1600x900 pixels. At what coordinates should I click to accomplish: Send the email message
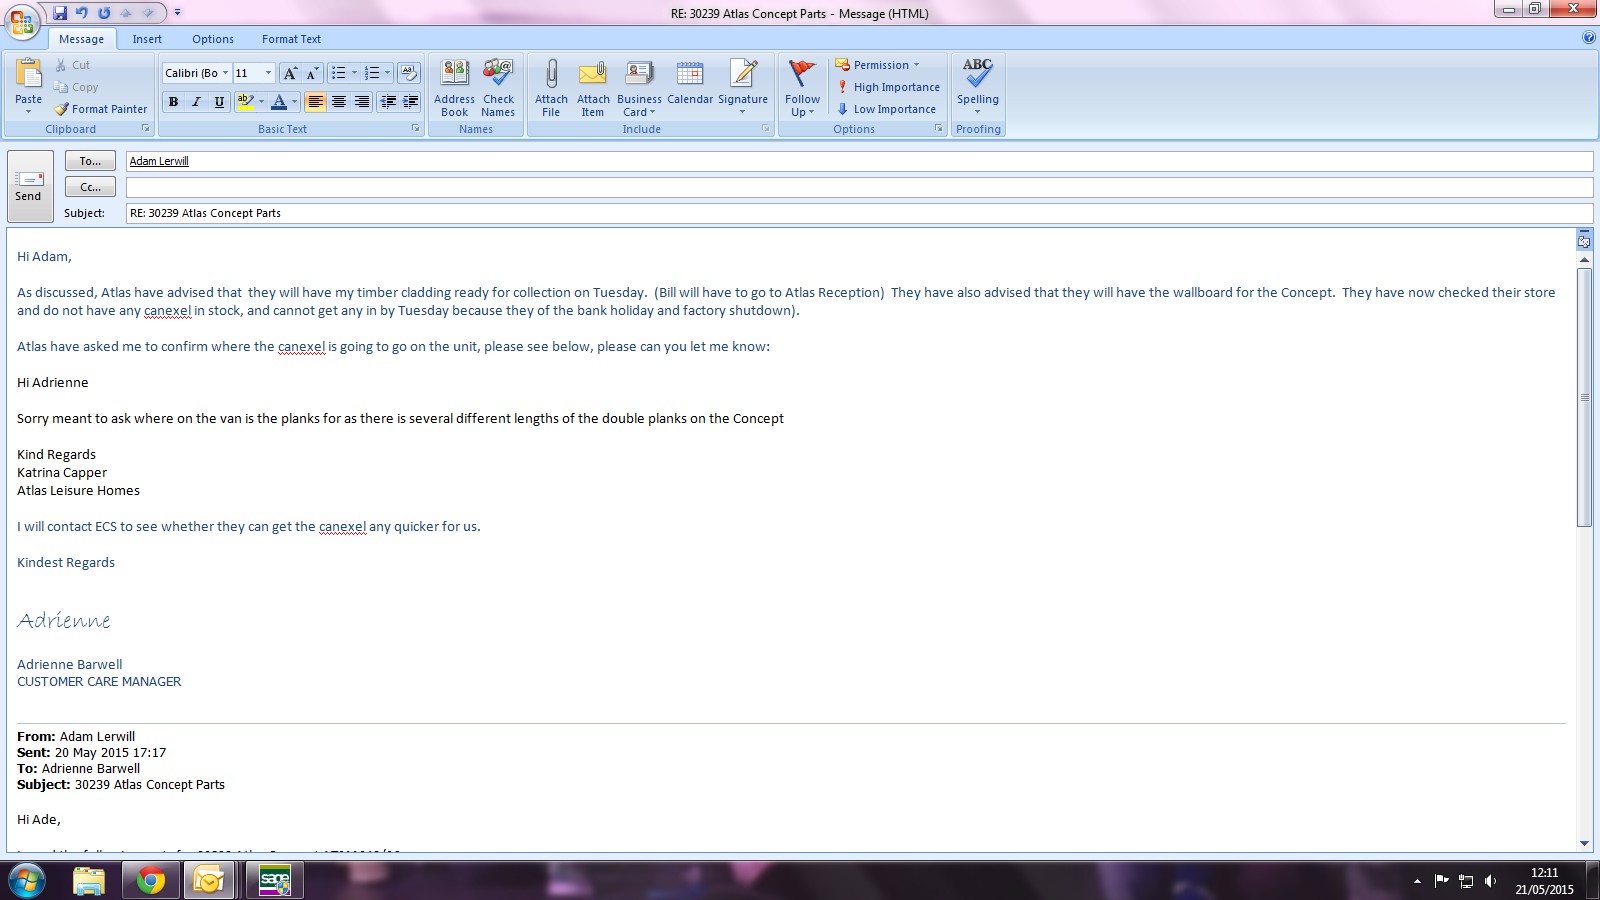point(29,187)
